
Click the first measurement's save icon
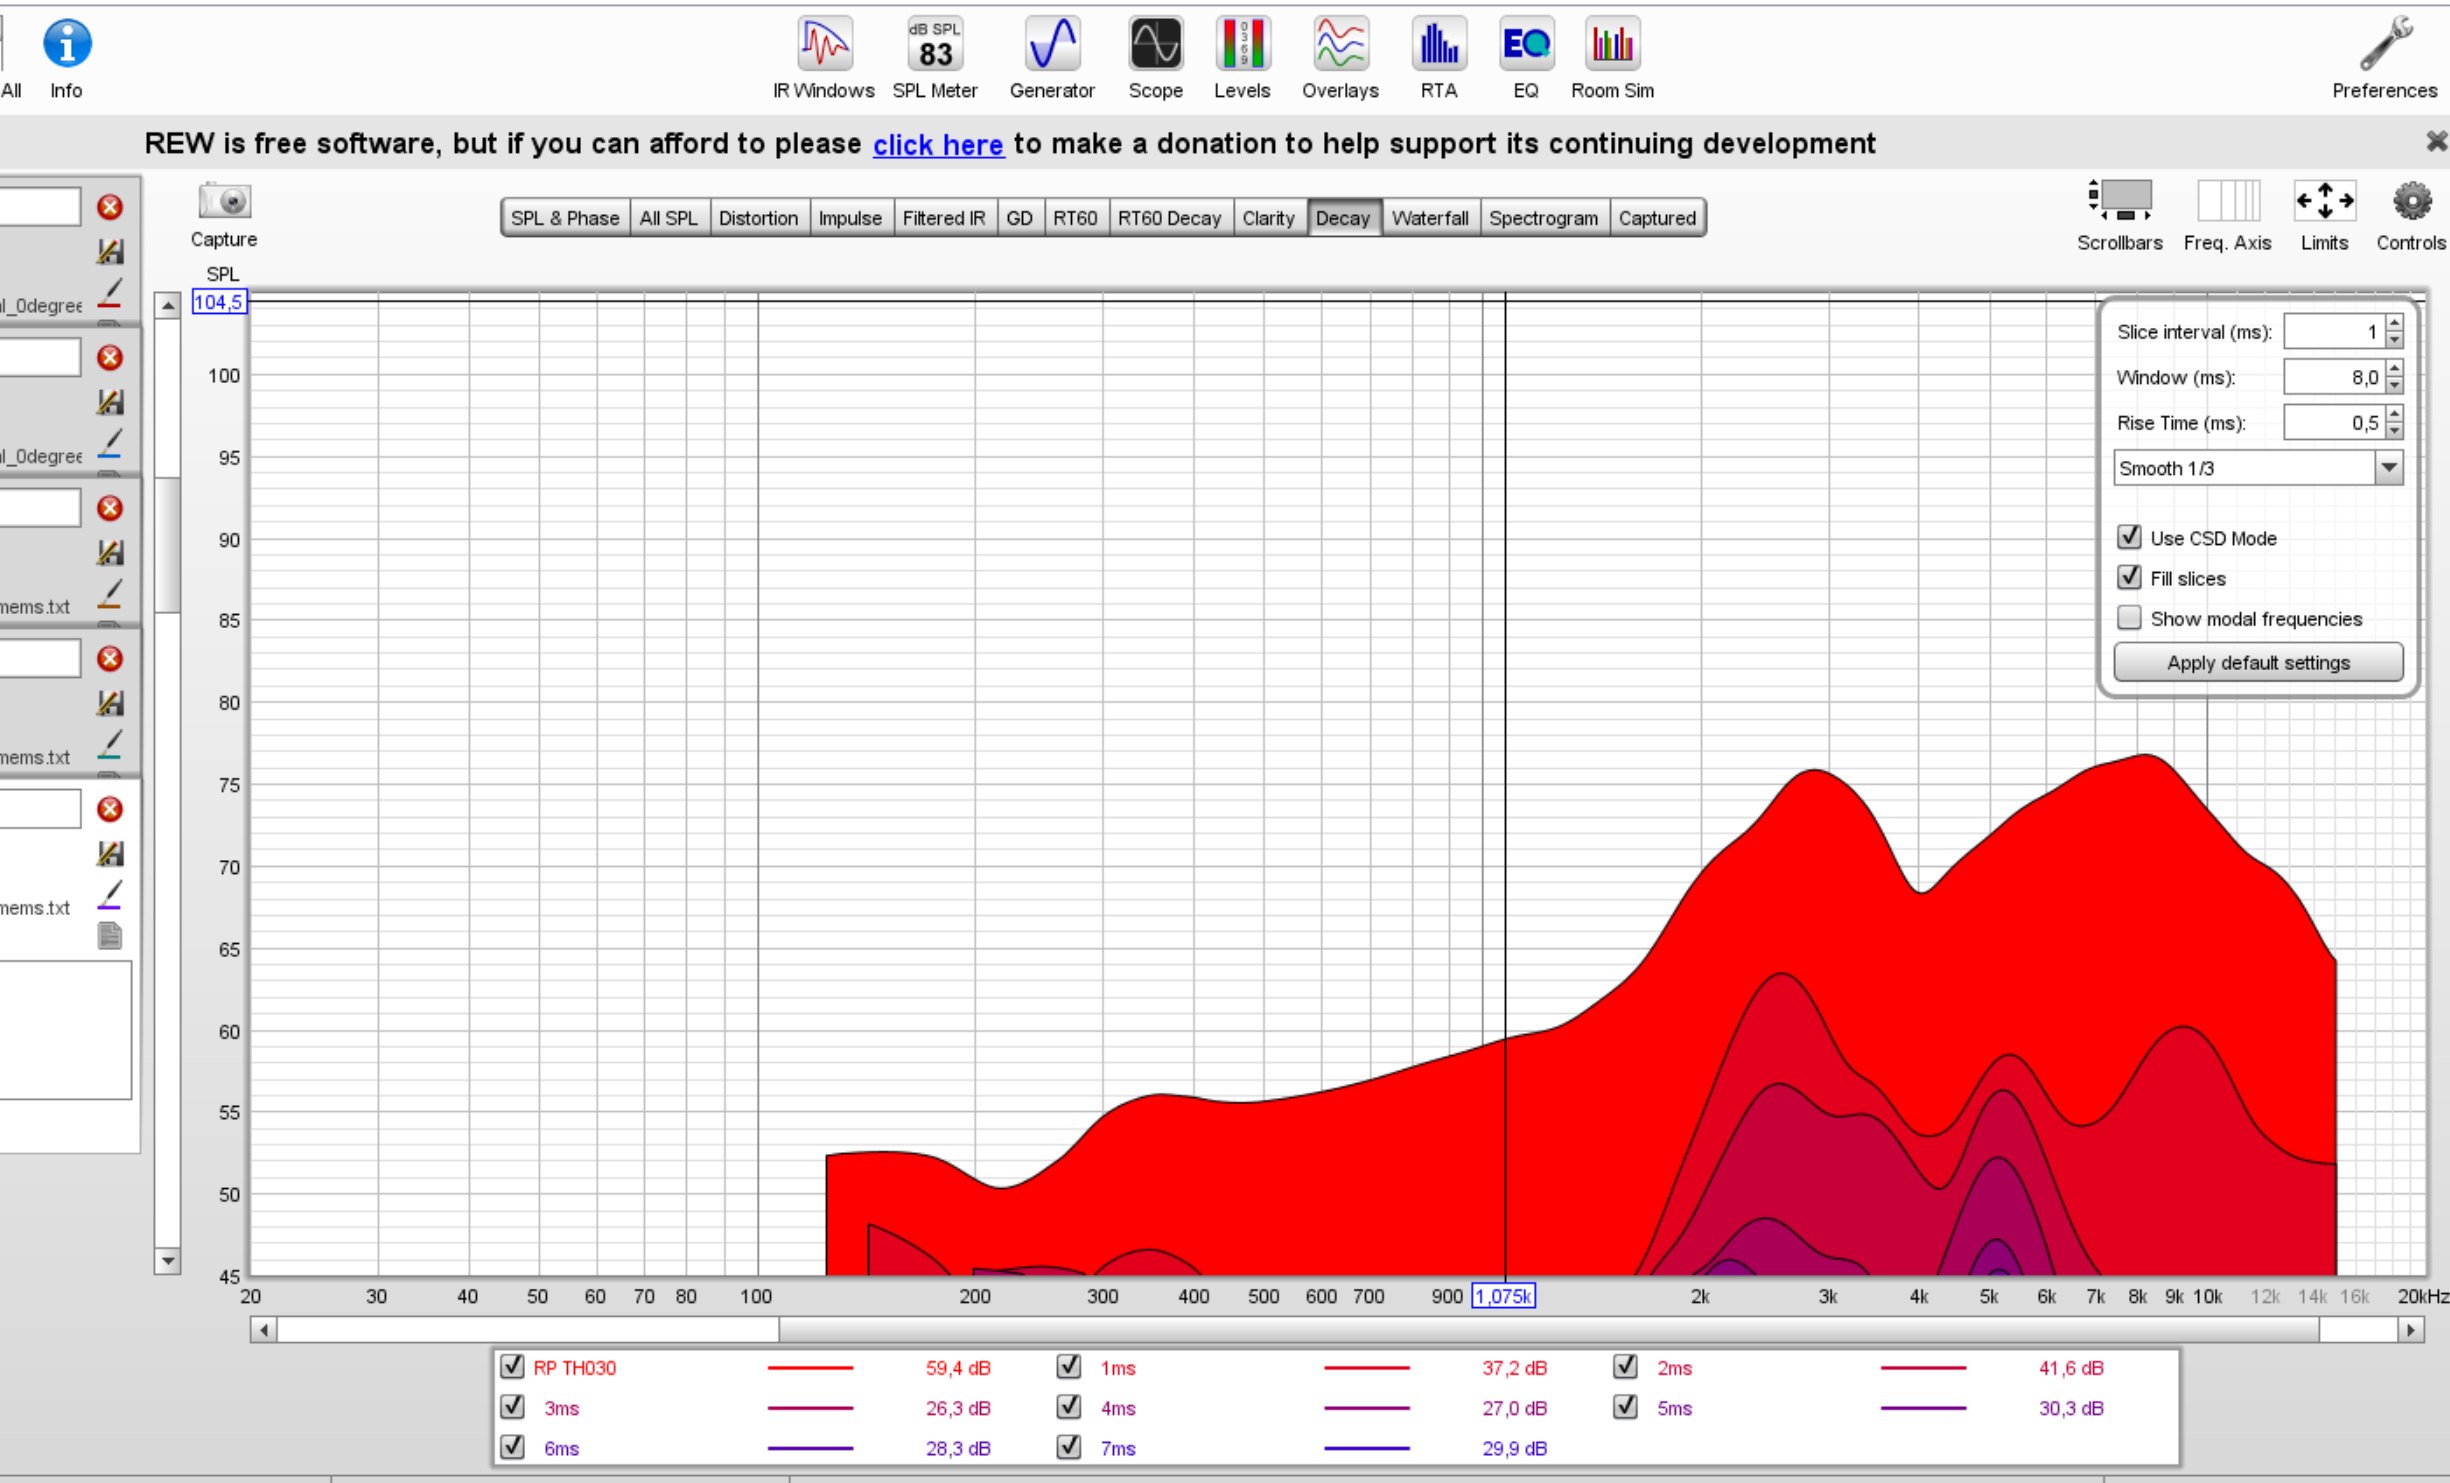point(110,252)
